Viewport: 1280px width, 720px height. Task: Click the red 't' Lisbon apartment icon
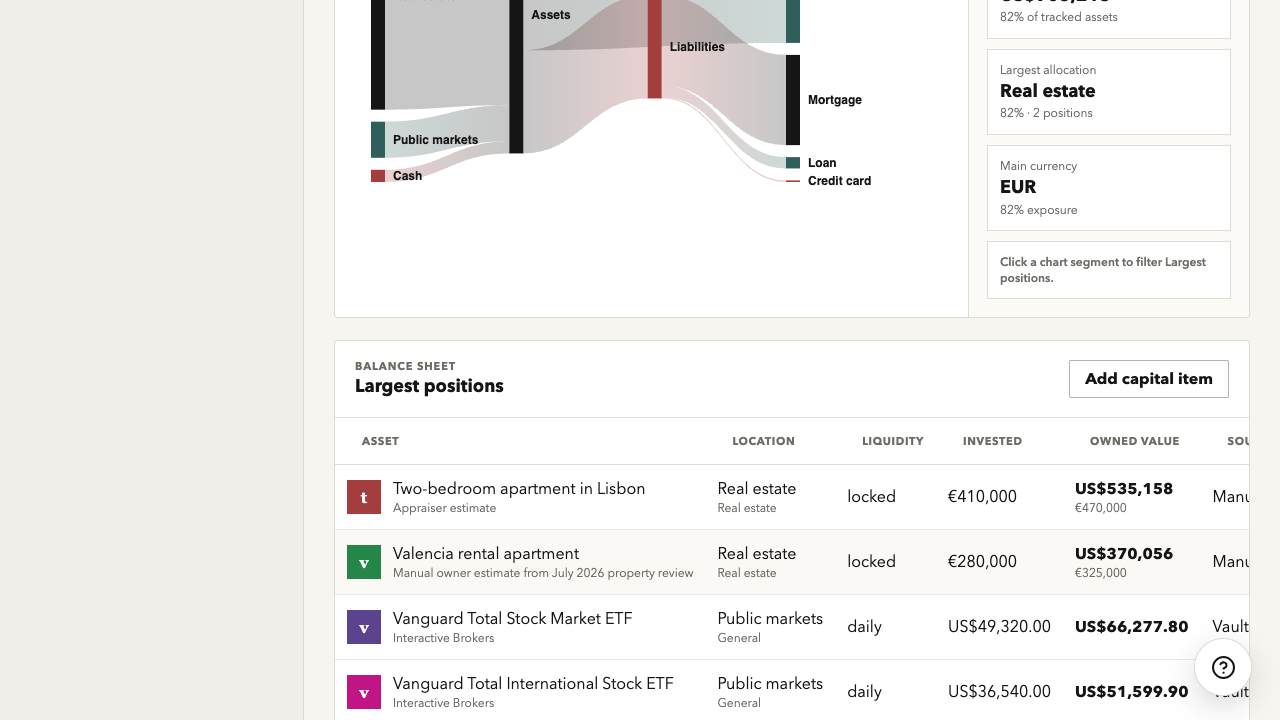364,497
